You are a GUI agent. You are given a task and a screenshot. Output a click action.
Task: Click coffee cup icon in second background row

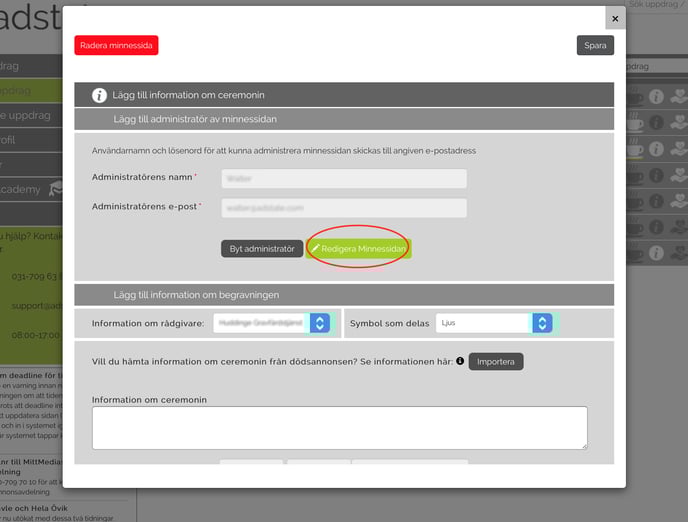click(634, 122)
